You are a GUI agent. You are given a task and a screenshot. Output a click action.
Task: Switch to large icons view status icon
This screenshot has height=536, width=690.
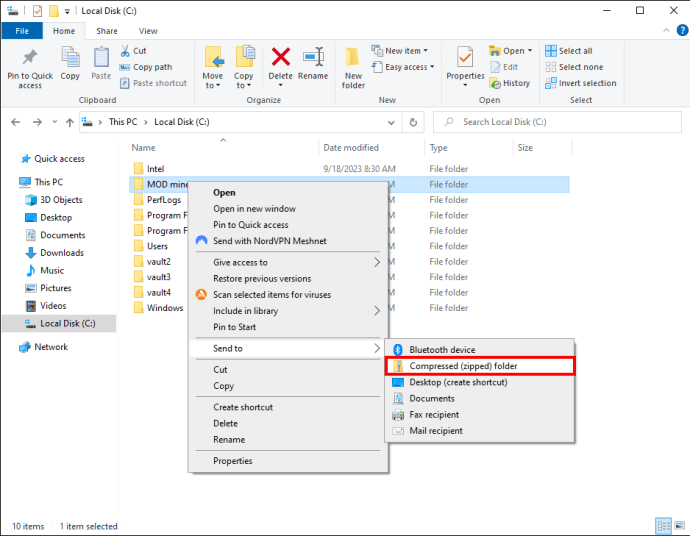click(x=679, y=525)
